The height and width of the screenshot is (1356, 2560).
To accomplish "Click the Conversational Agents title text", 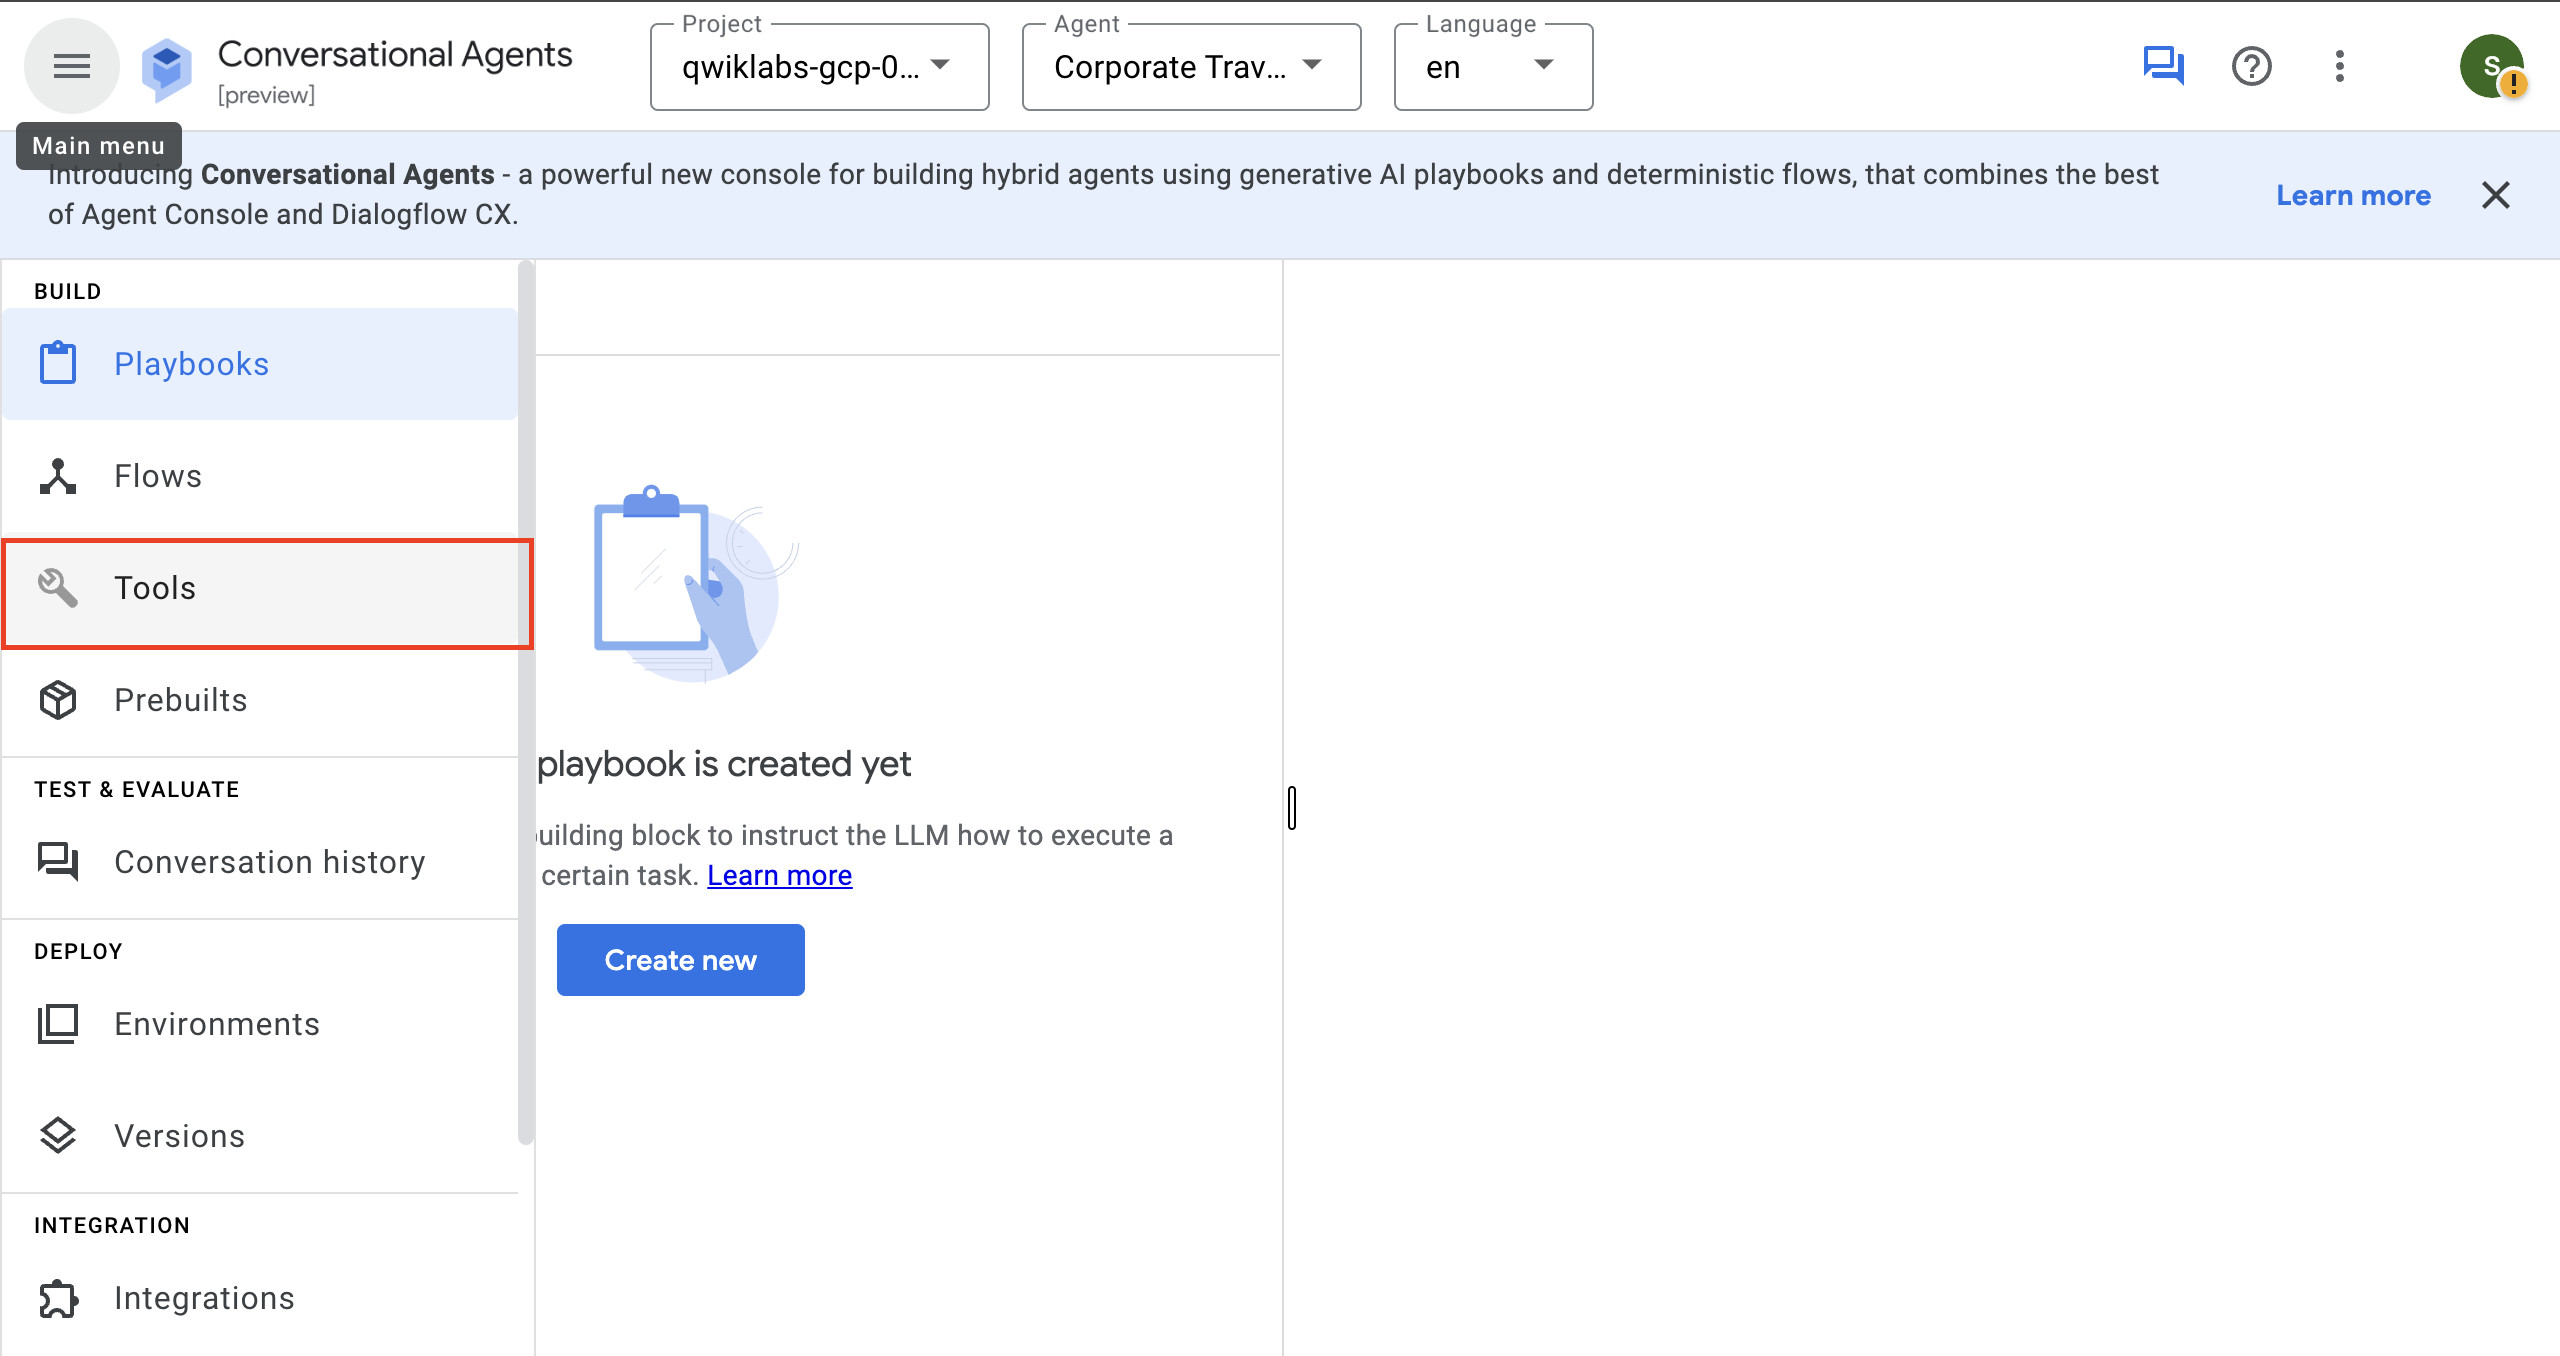I will tap(395, 54).
